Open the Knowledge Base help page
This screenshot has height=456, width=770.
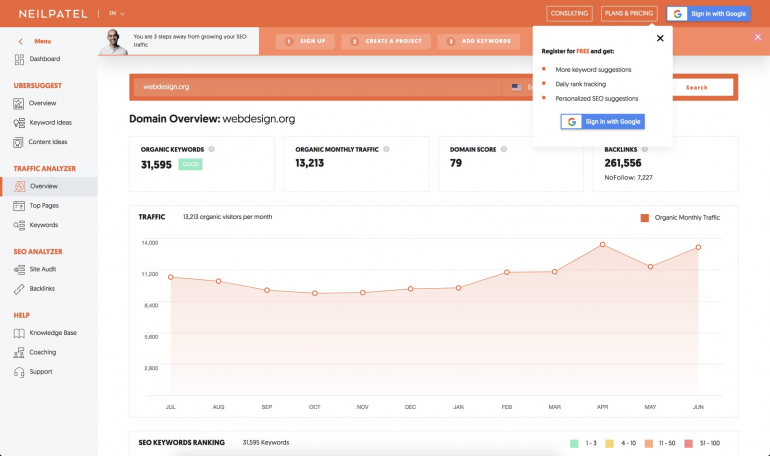click(x=52, y=332)
